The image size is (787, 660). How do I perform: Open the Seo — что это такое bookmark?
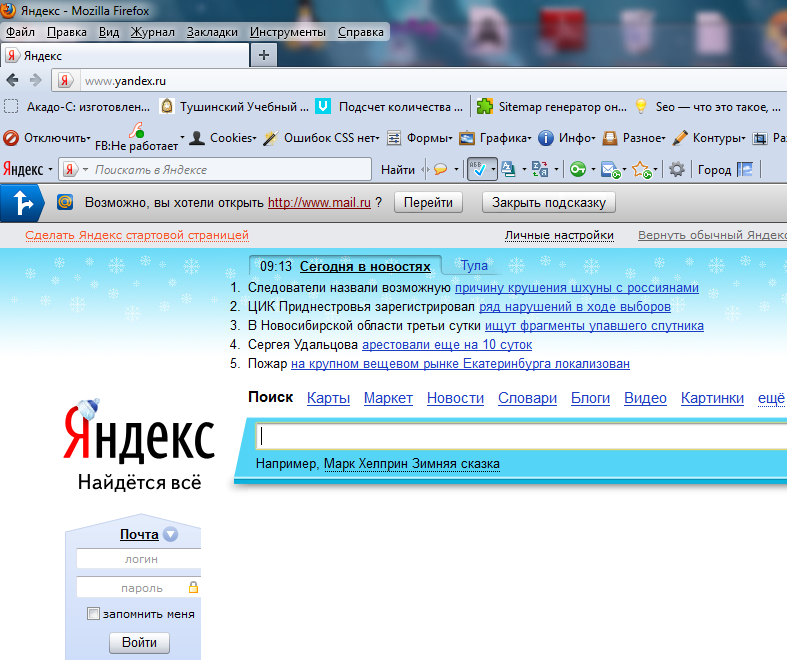point(708,106)
